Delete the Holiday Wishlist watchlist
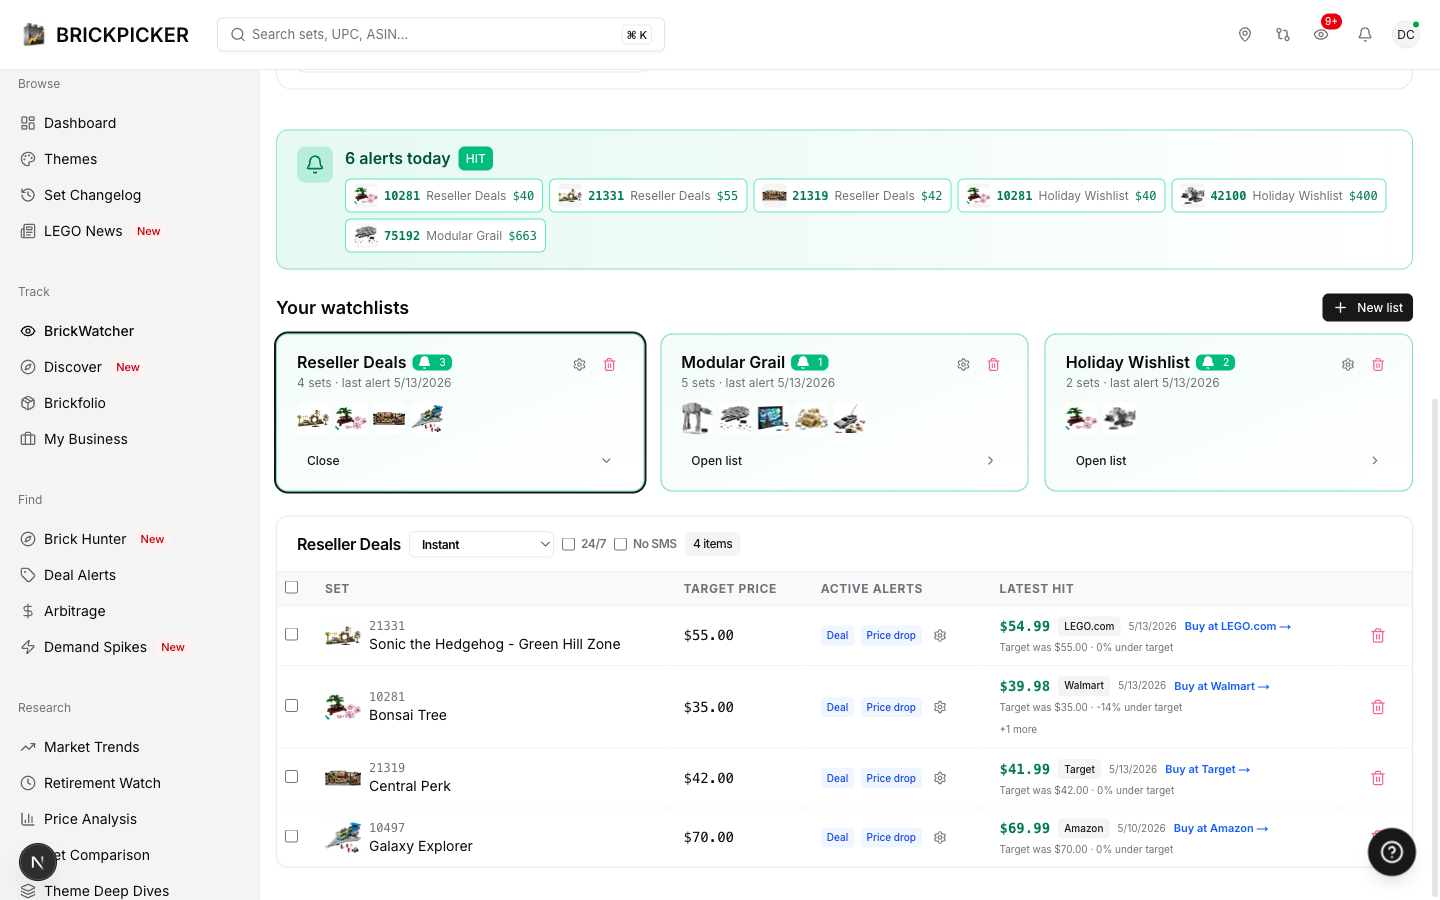This screenshot has height=900, width=1440. [x=1378, y=364]
